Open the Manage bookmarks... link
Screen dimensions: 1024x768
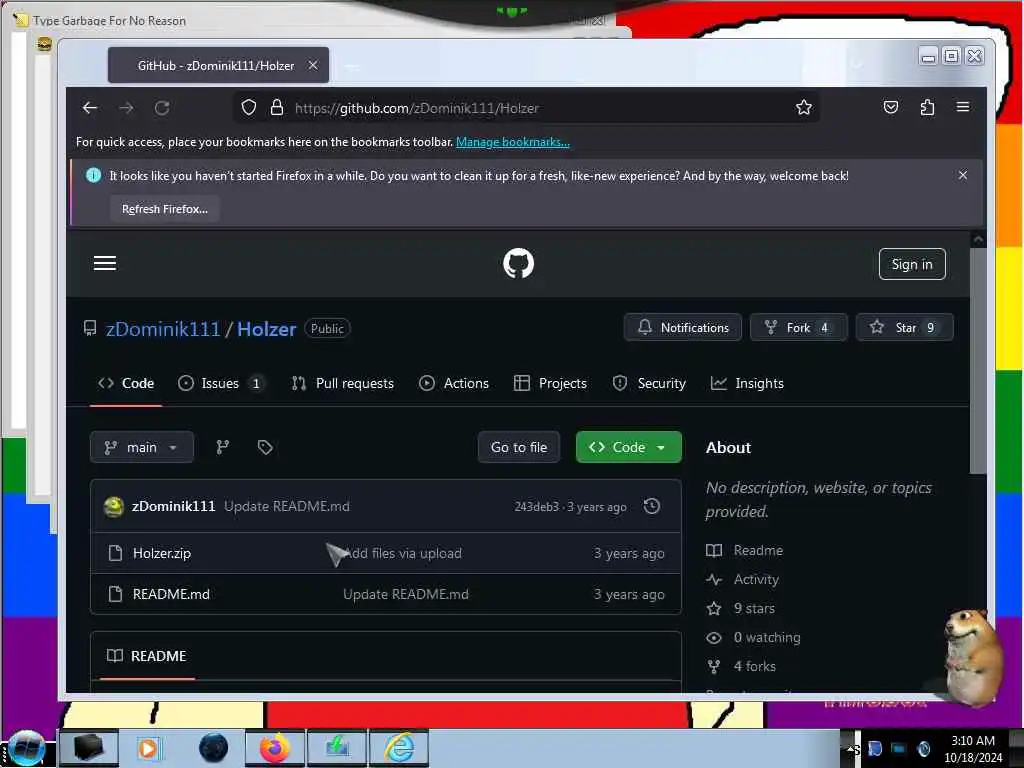point(513,142)
